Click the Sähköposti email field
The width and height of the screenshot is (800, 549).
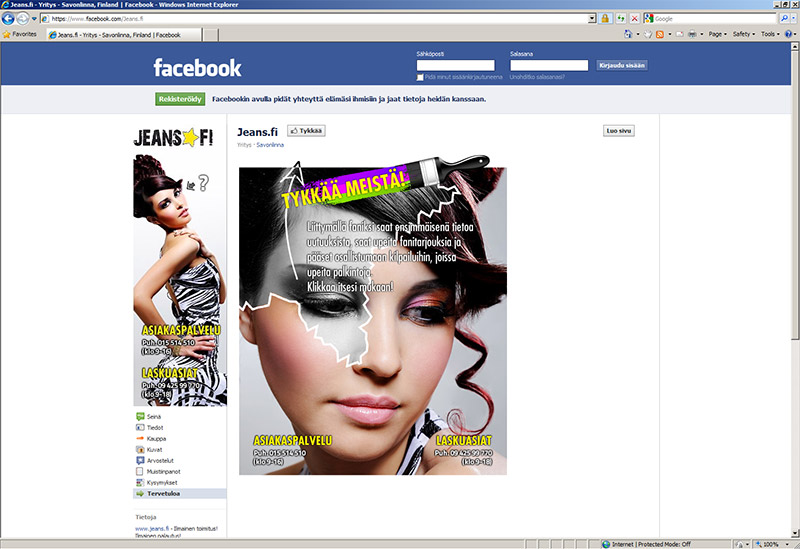point(456,65)
